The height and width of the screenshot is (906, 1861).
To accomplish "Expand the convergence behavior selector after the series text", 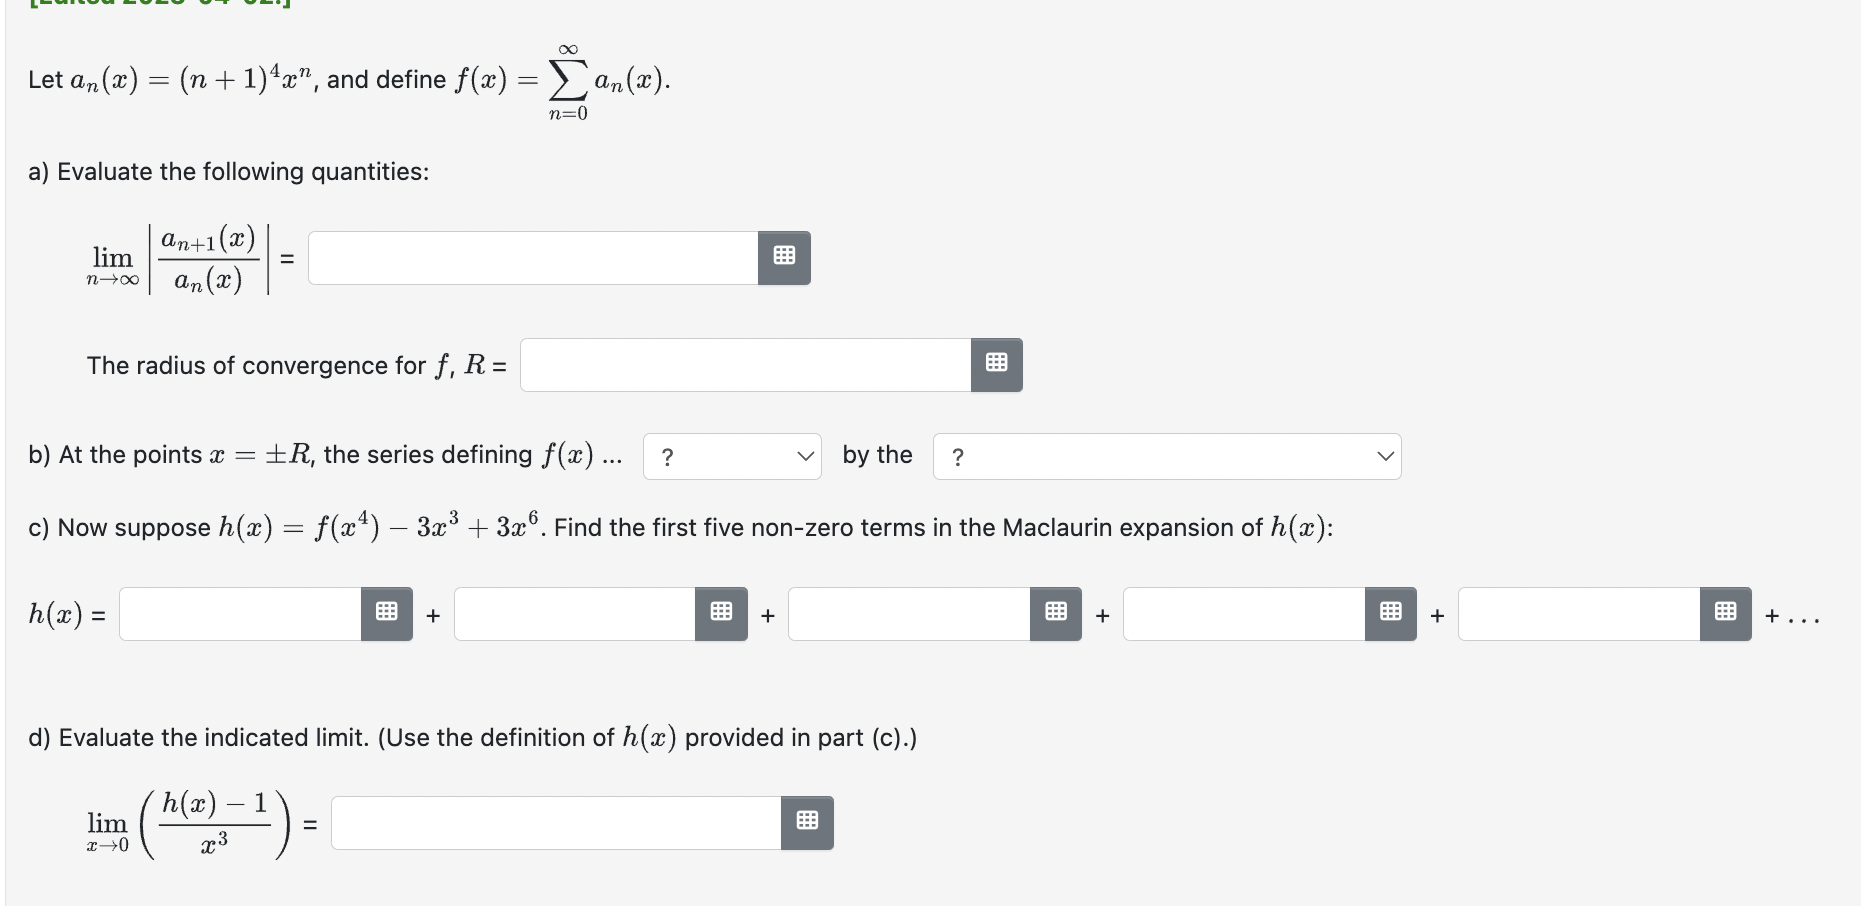I will (x=732, y=456).
